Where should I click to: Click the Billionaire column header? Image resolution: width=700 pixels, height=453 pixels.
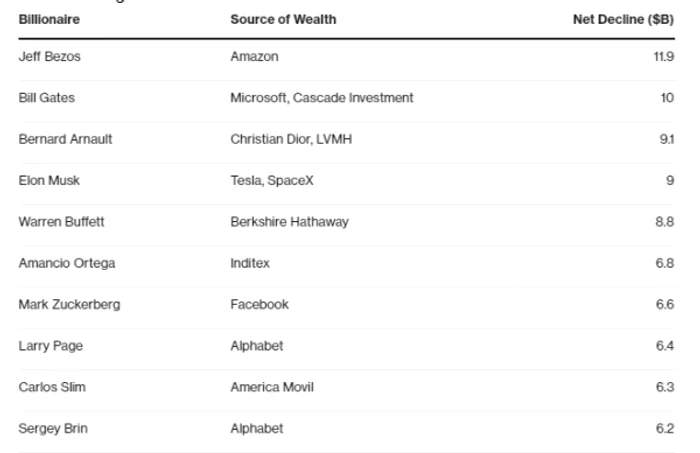coord(49,20)
